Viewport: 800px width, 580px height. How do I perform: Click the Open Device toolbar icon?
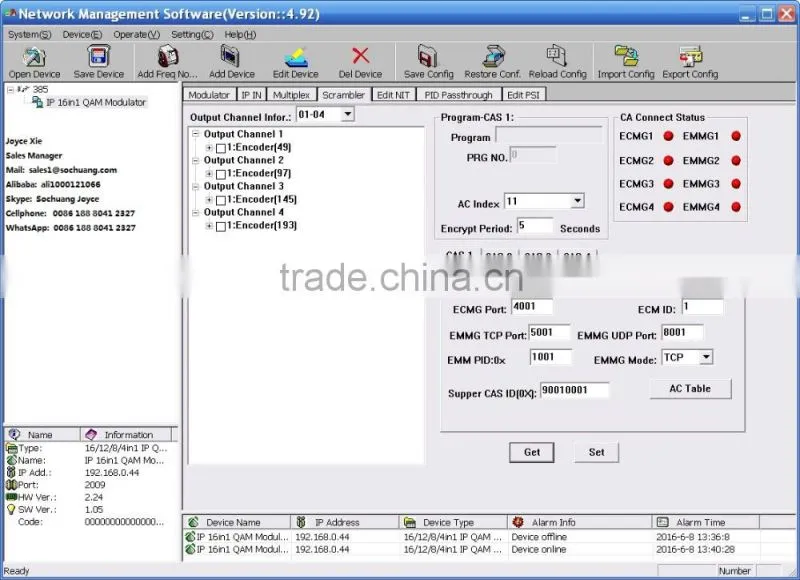[34, 57]
